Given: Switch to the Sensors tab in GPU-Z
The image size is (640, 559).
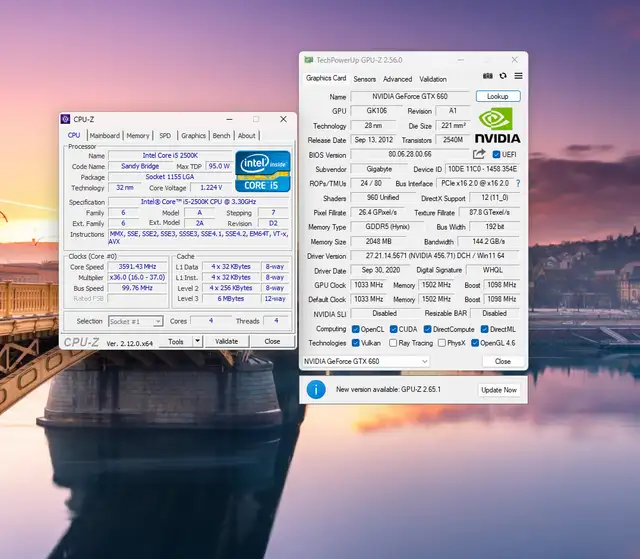Looking at the screenshot, I should tap(364, 79).
